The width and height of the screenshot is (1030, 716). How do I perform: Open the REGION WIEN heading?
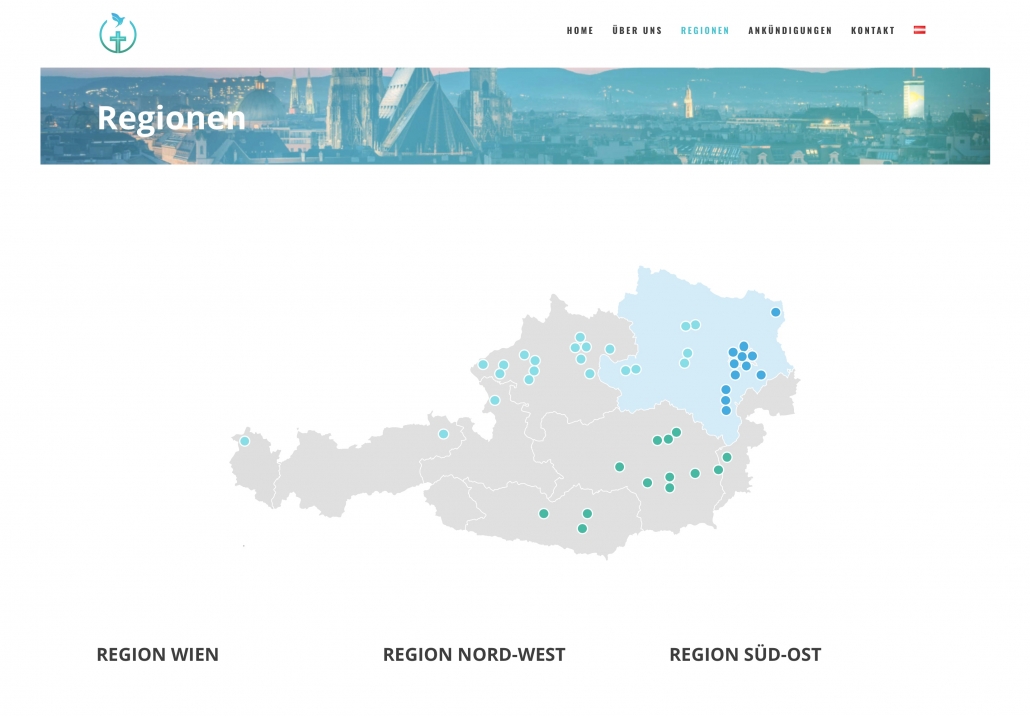[158, 654]
